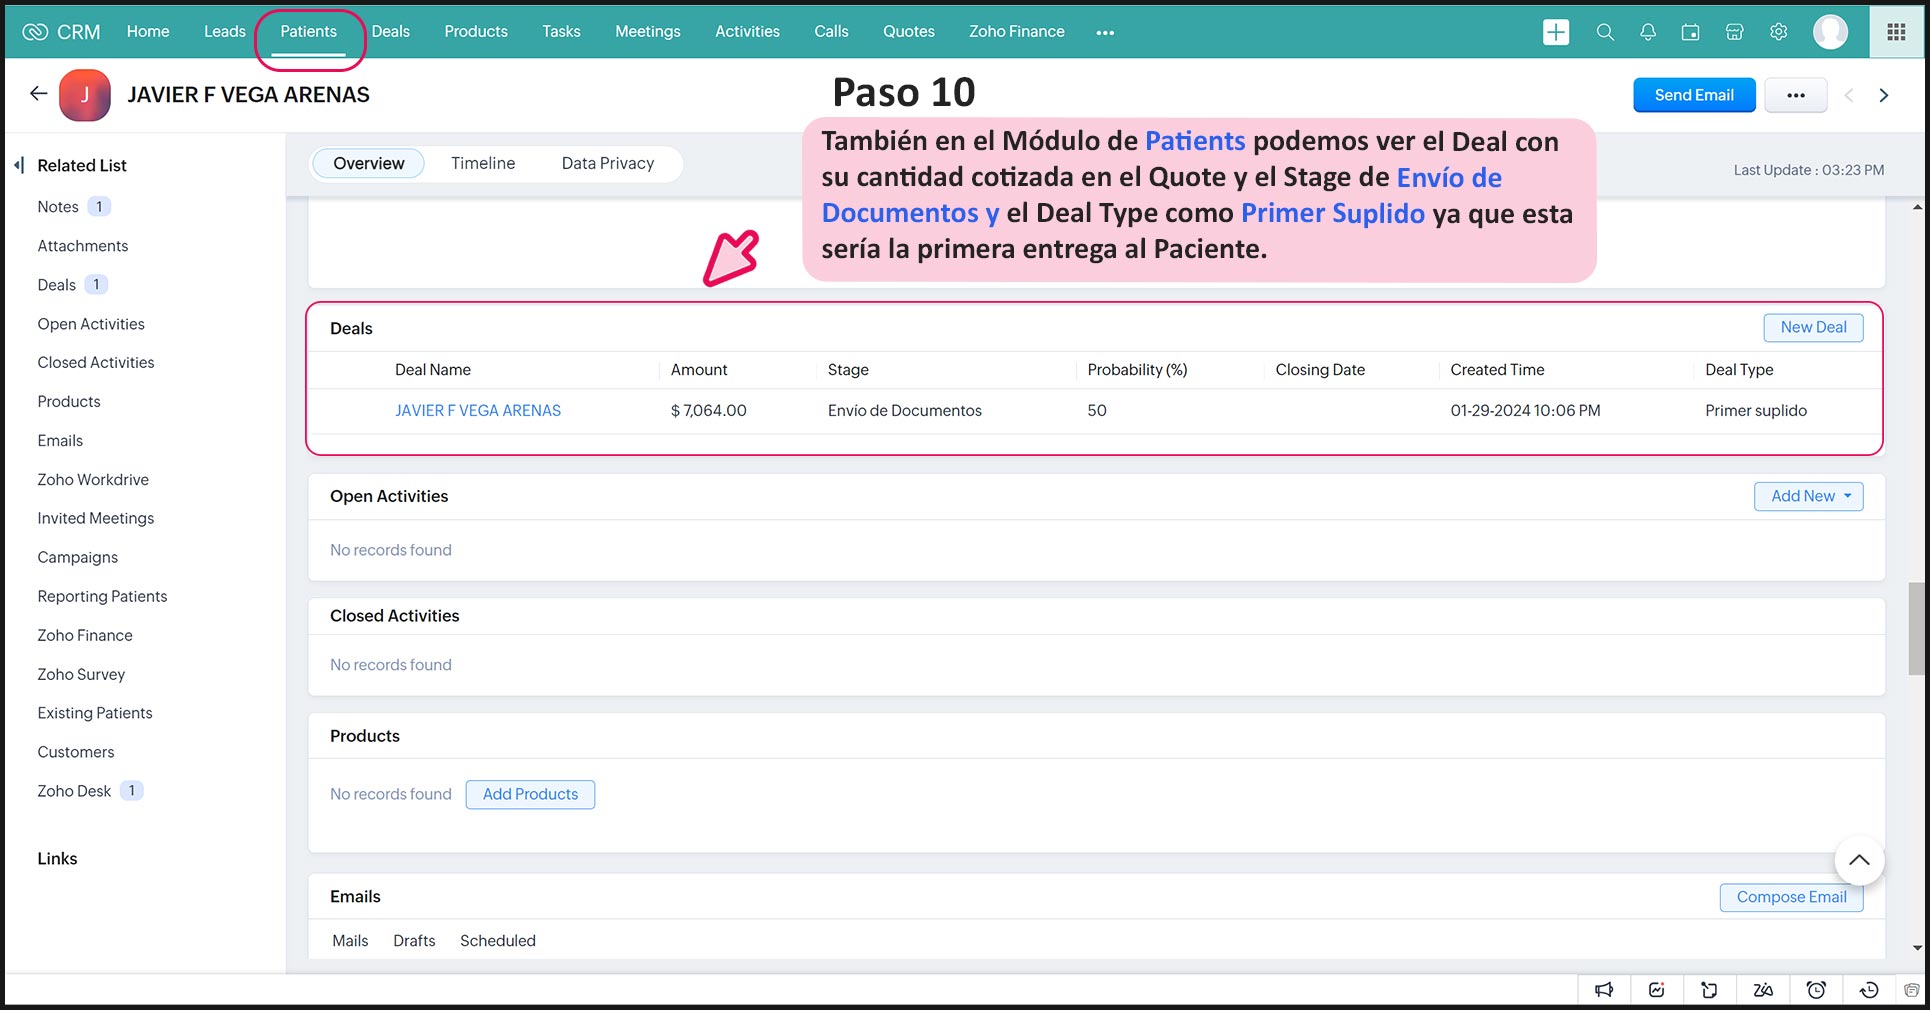1930x1010 pixels.
Task: Open more actions menu beside Send Email
Action: coord(1795,95)
